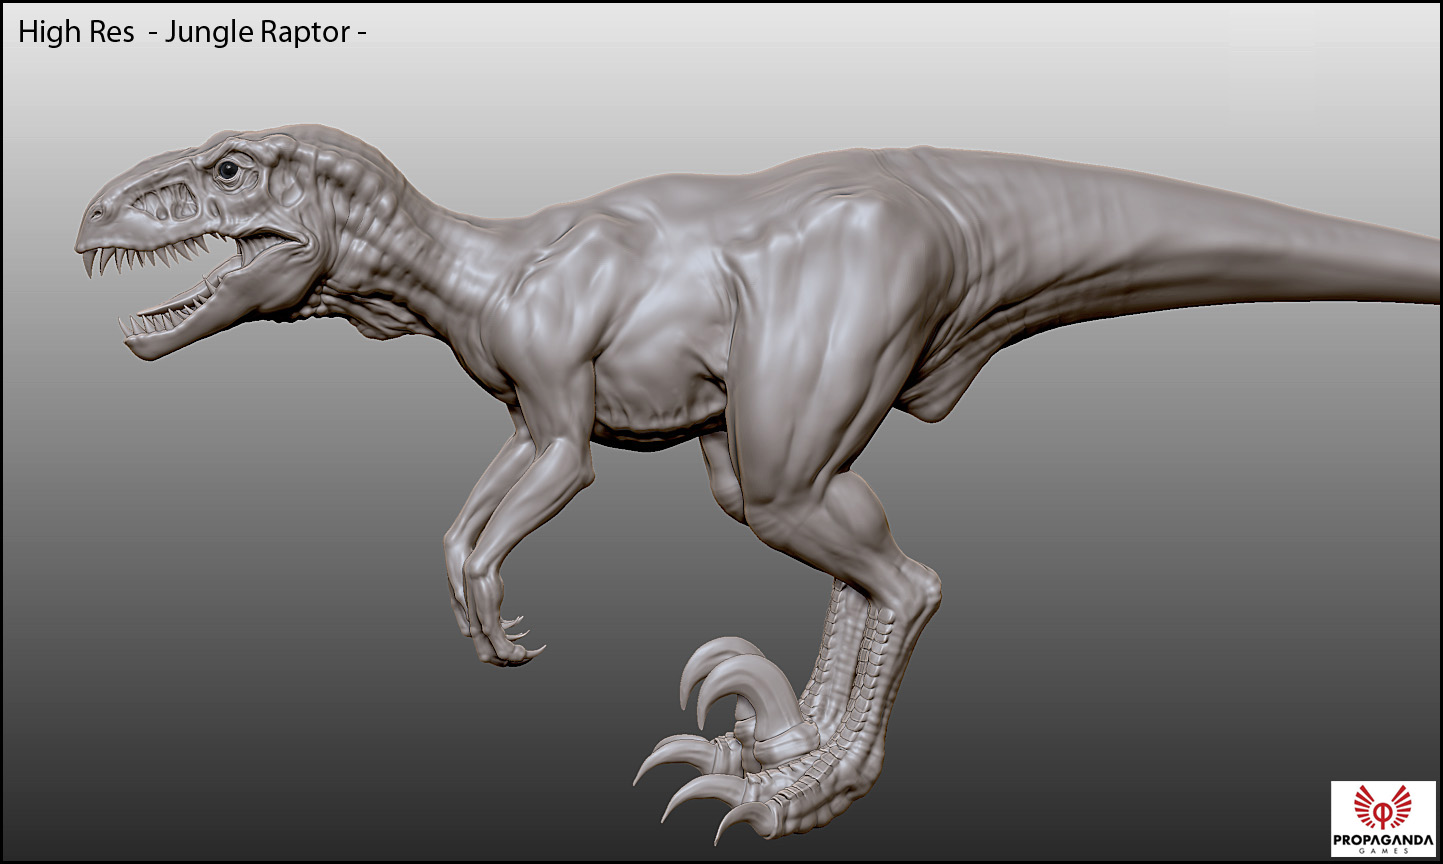Click the Propaganda Games logo
This screenshot has height=864, width=1443.
(1383, 819)
